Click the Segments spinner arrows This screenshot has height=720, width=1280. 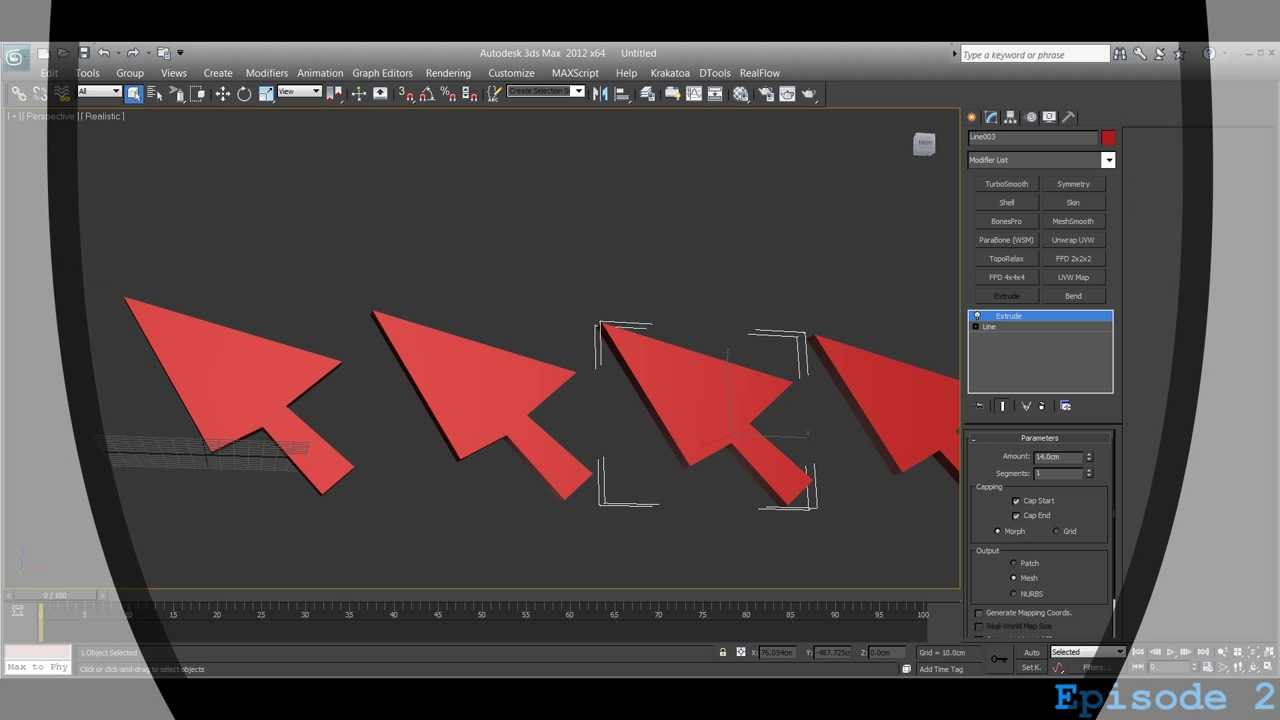point(1089,473)
